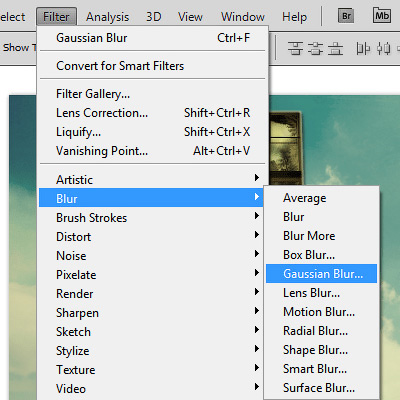Select Motion Blur filter
Viewport: 400px width, 400px height.
pos(321,312)
